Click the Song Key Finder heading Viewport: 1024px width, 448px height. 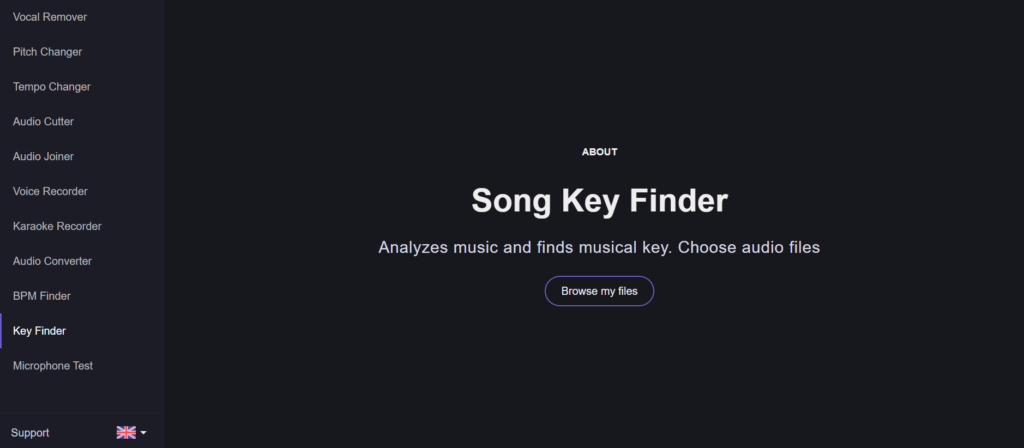click(x=600, y=200)
